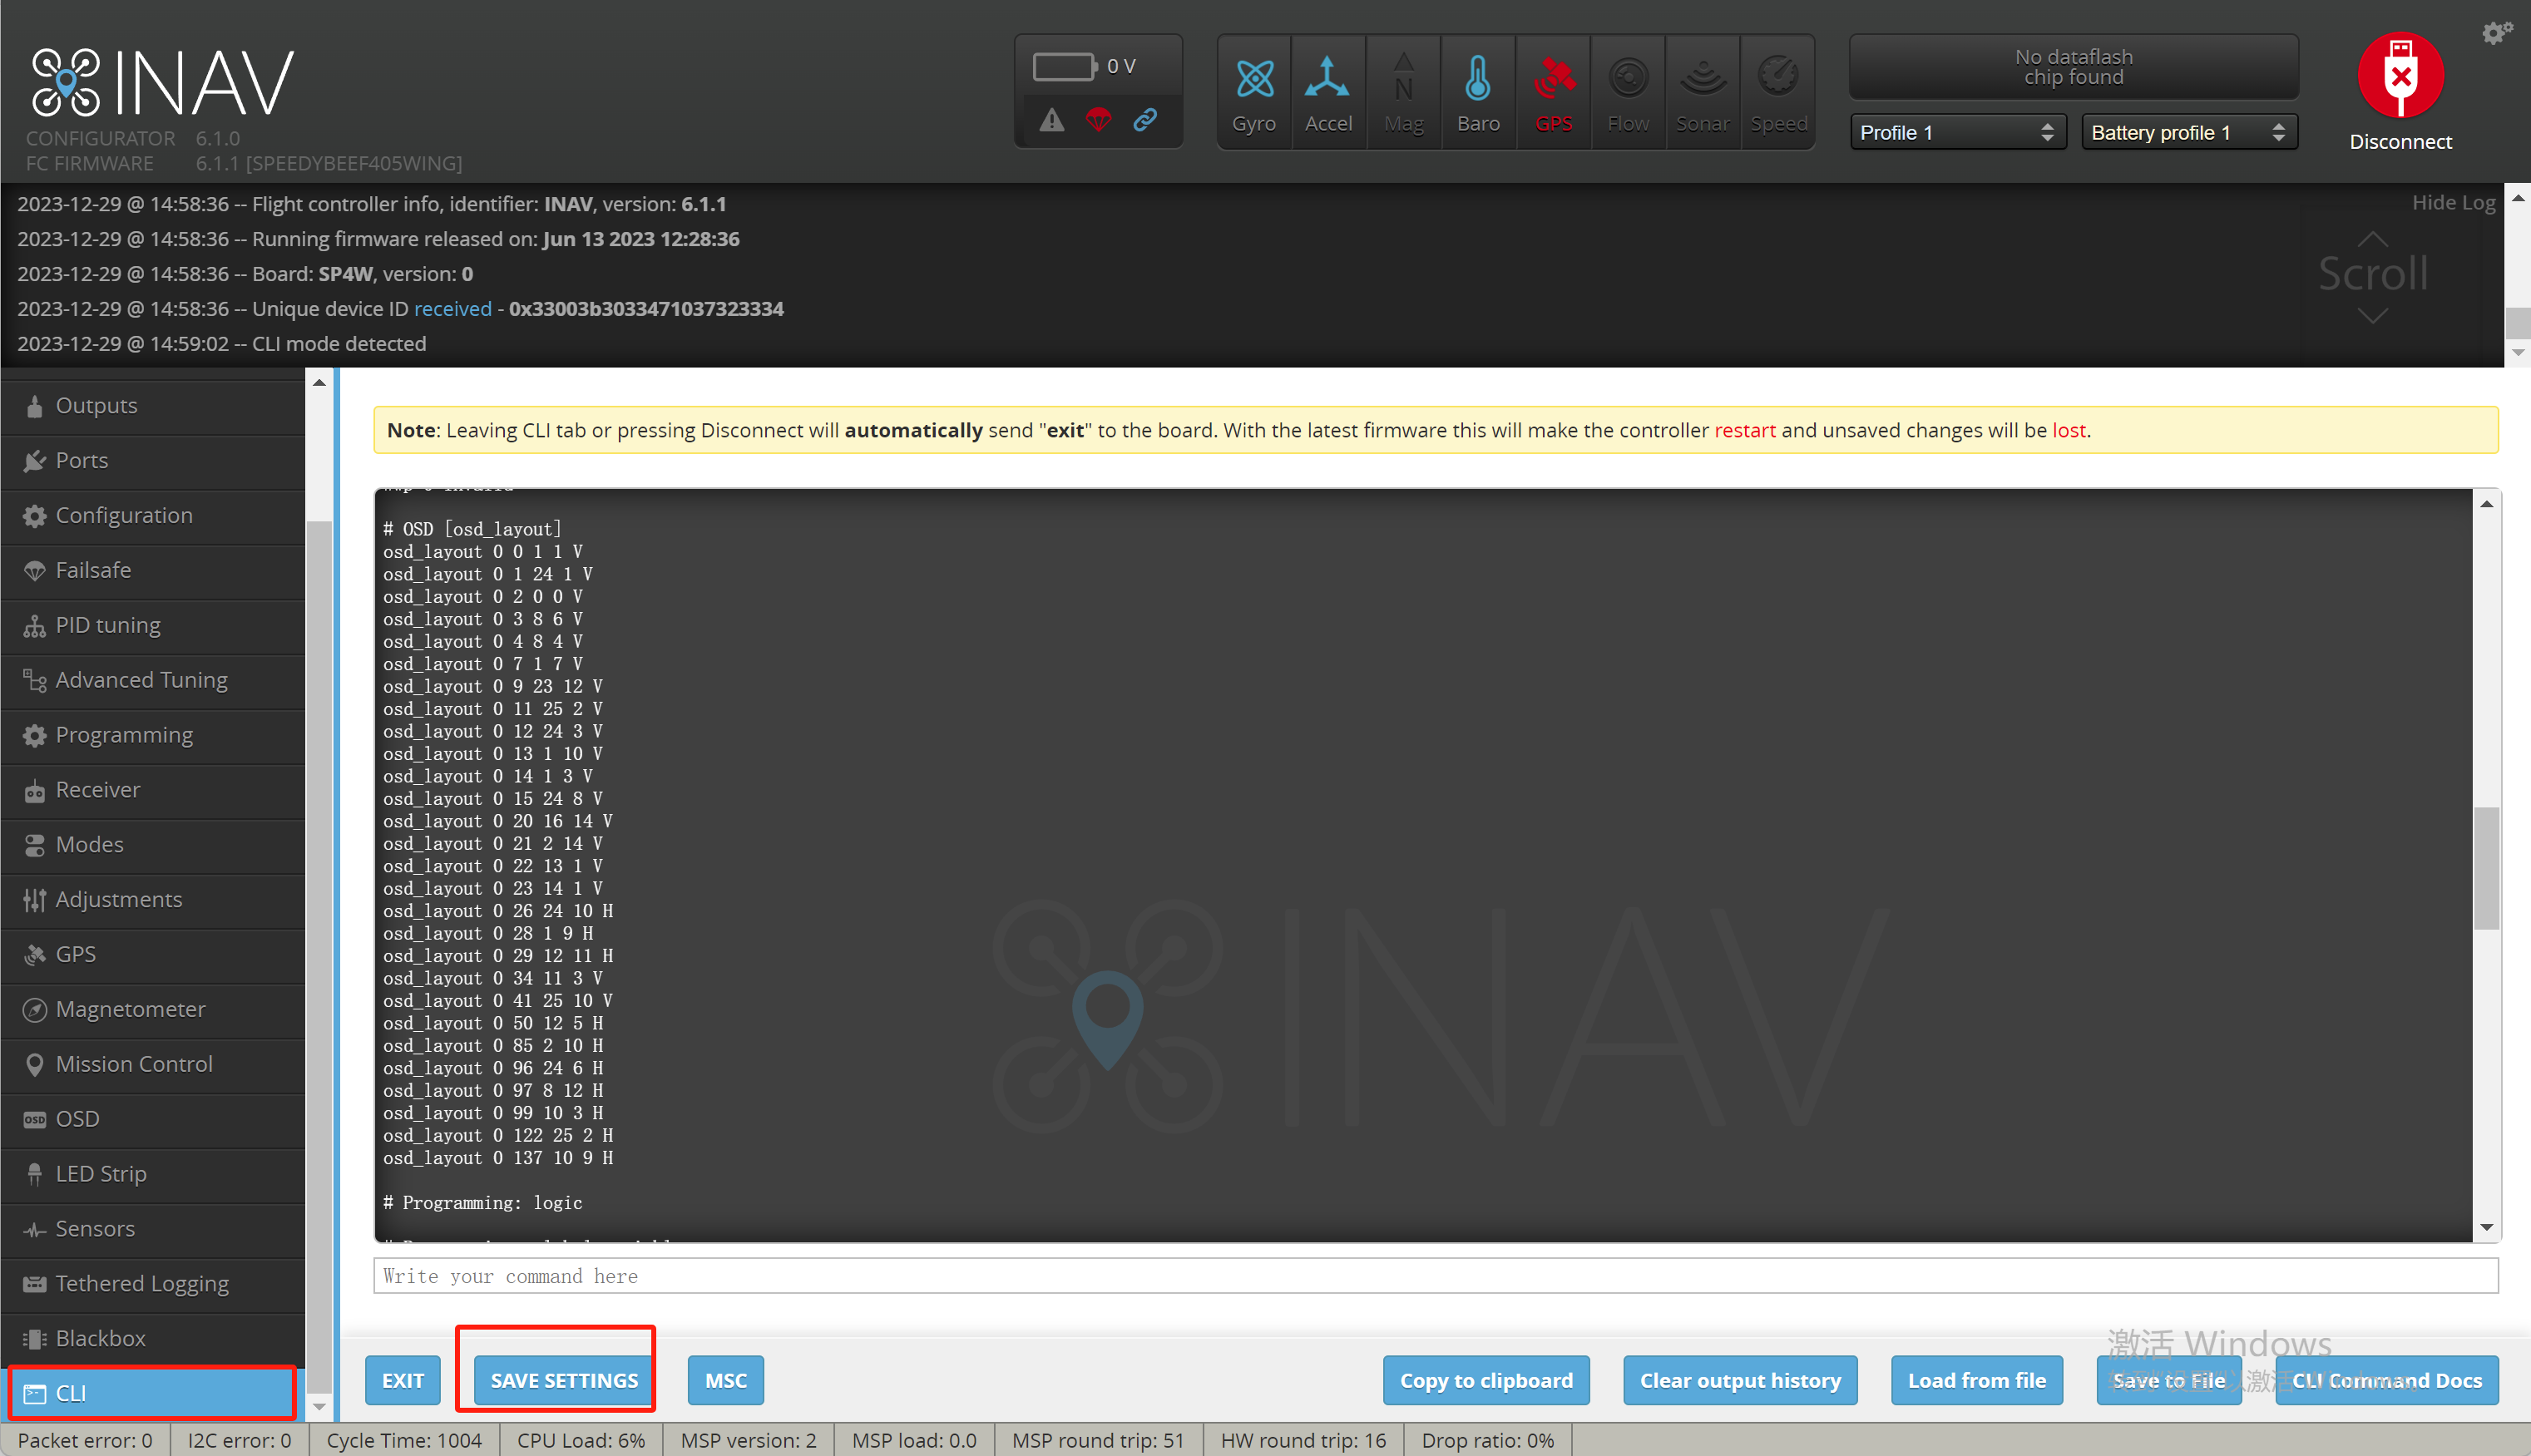Open the Tethered Logging tab
Viewport: 2531px width, 1456px height.
coord(153,1284)
